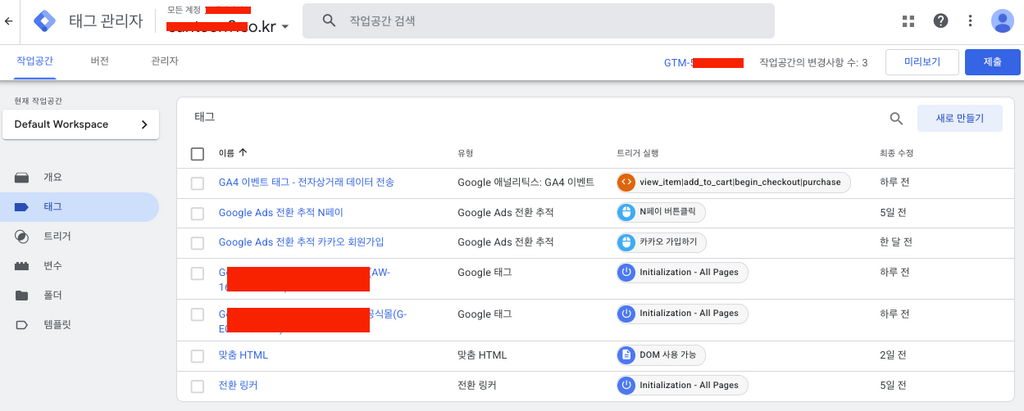Open the 전환 링커 tag link
The height and width of the screenshot is (411, 1024).
tap(238, 386)
